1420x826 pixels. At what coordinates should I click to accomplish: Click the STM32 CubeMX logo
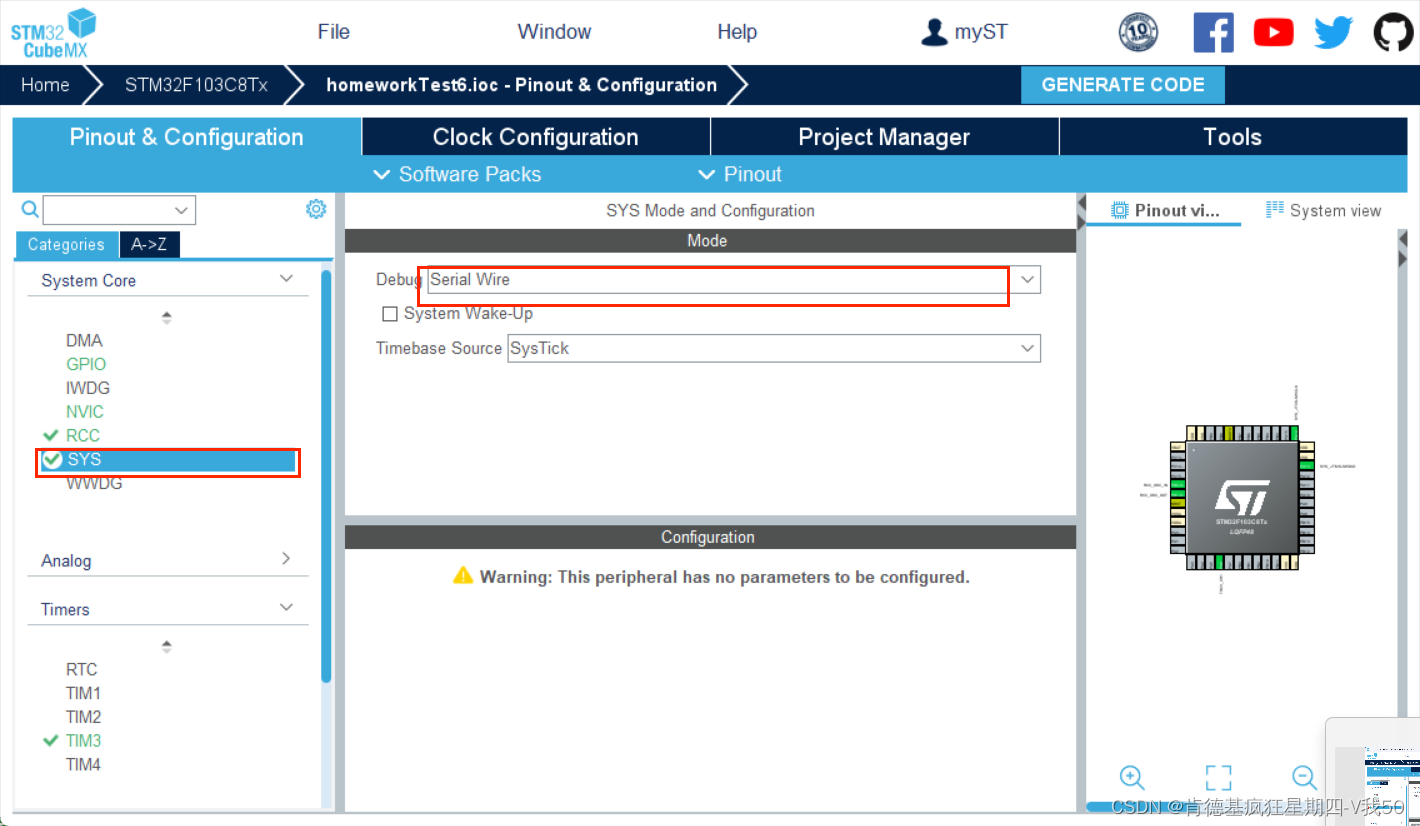coord(54,35)
